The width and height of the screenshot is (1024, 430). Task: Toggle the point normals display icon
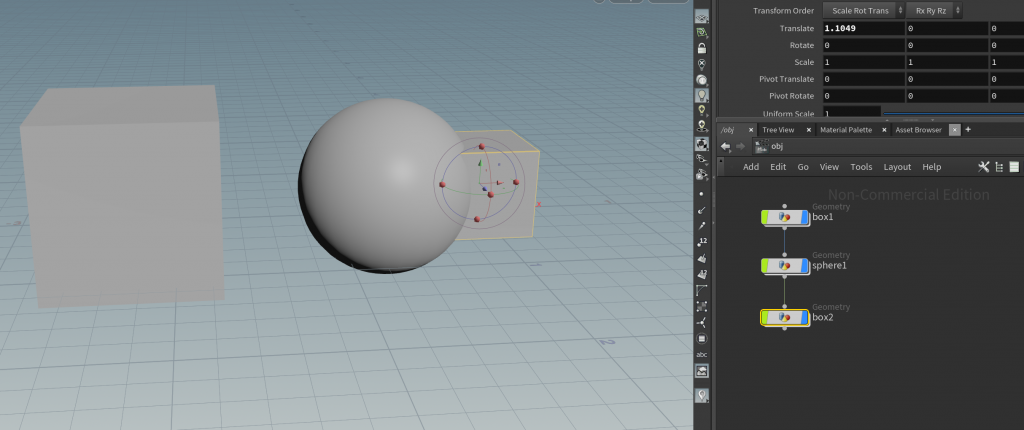(701, 210)
